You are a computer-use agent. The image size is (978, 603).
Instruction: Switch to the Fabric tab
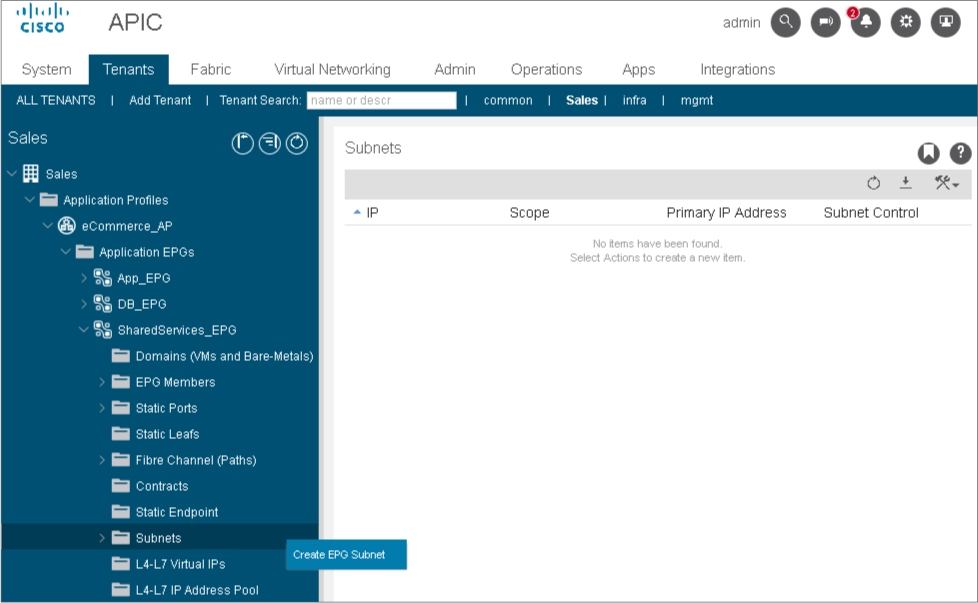(210, 69)
